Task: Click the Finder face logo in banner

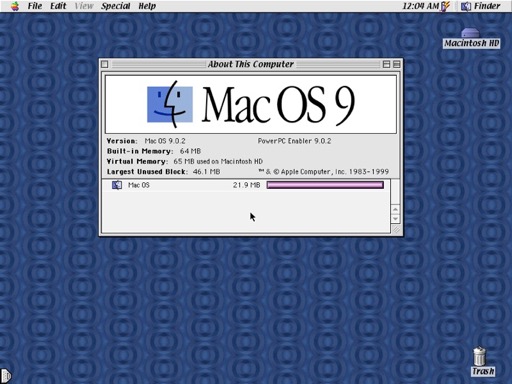Action: 170,104
